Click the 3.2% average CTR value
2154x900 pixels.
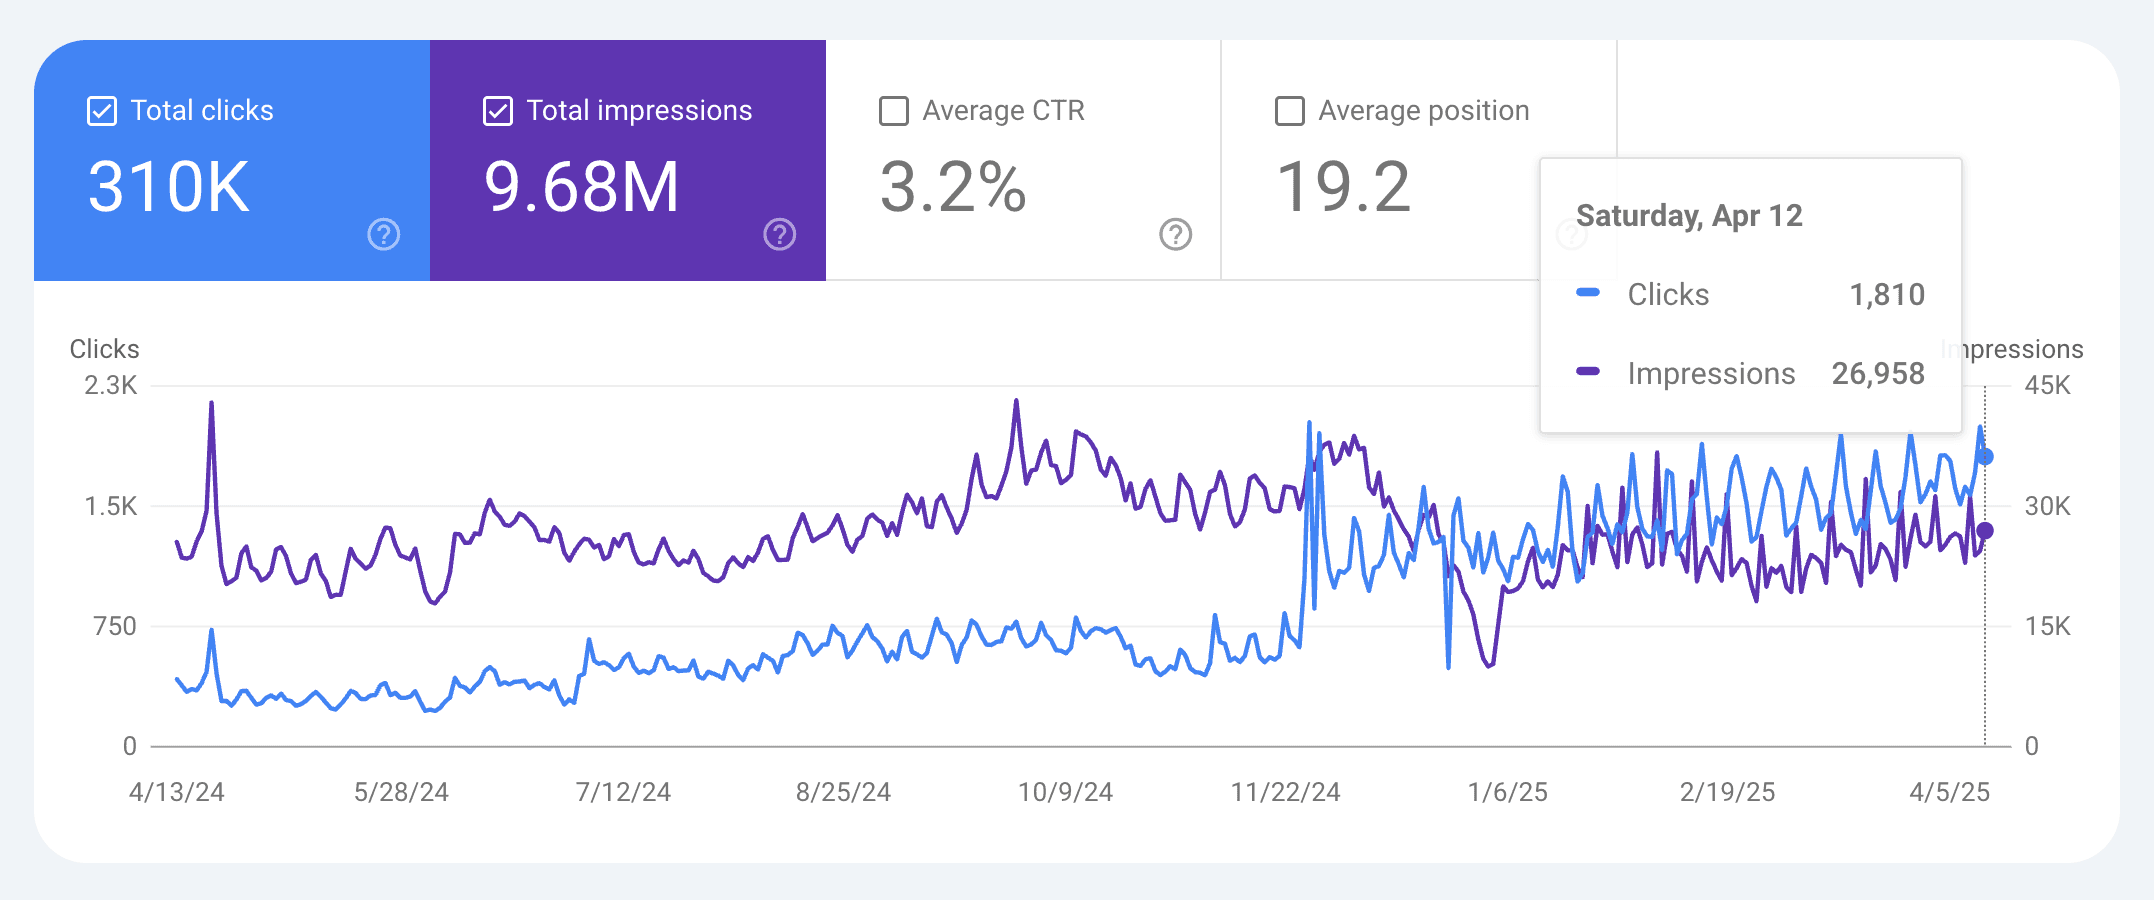[952, 187]
